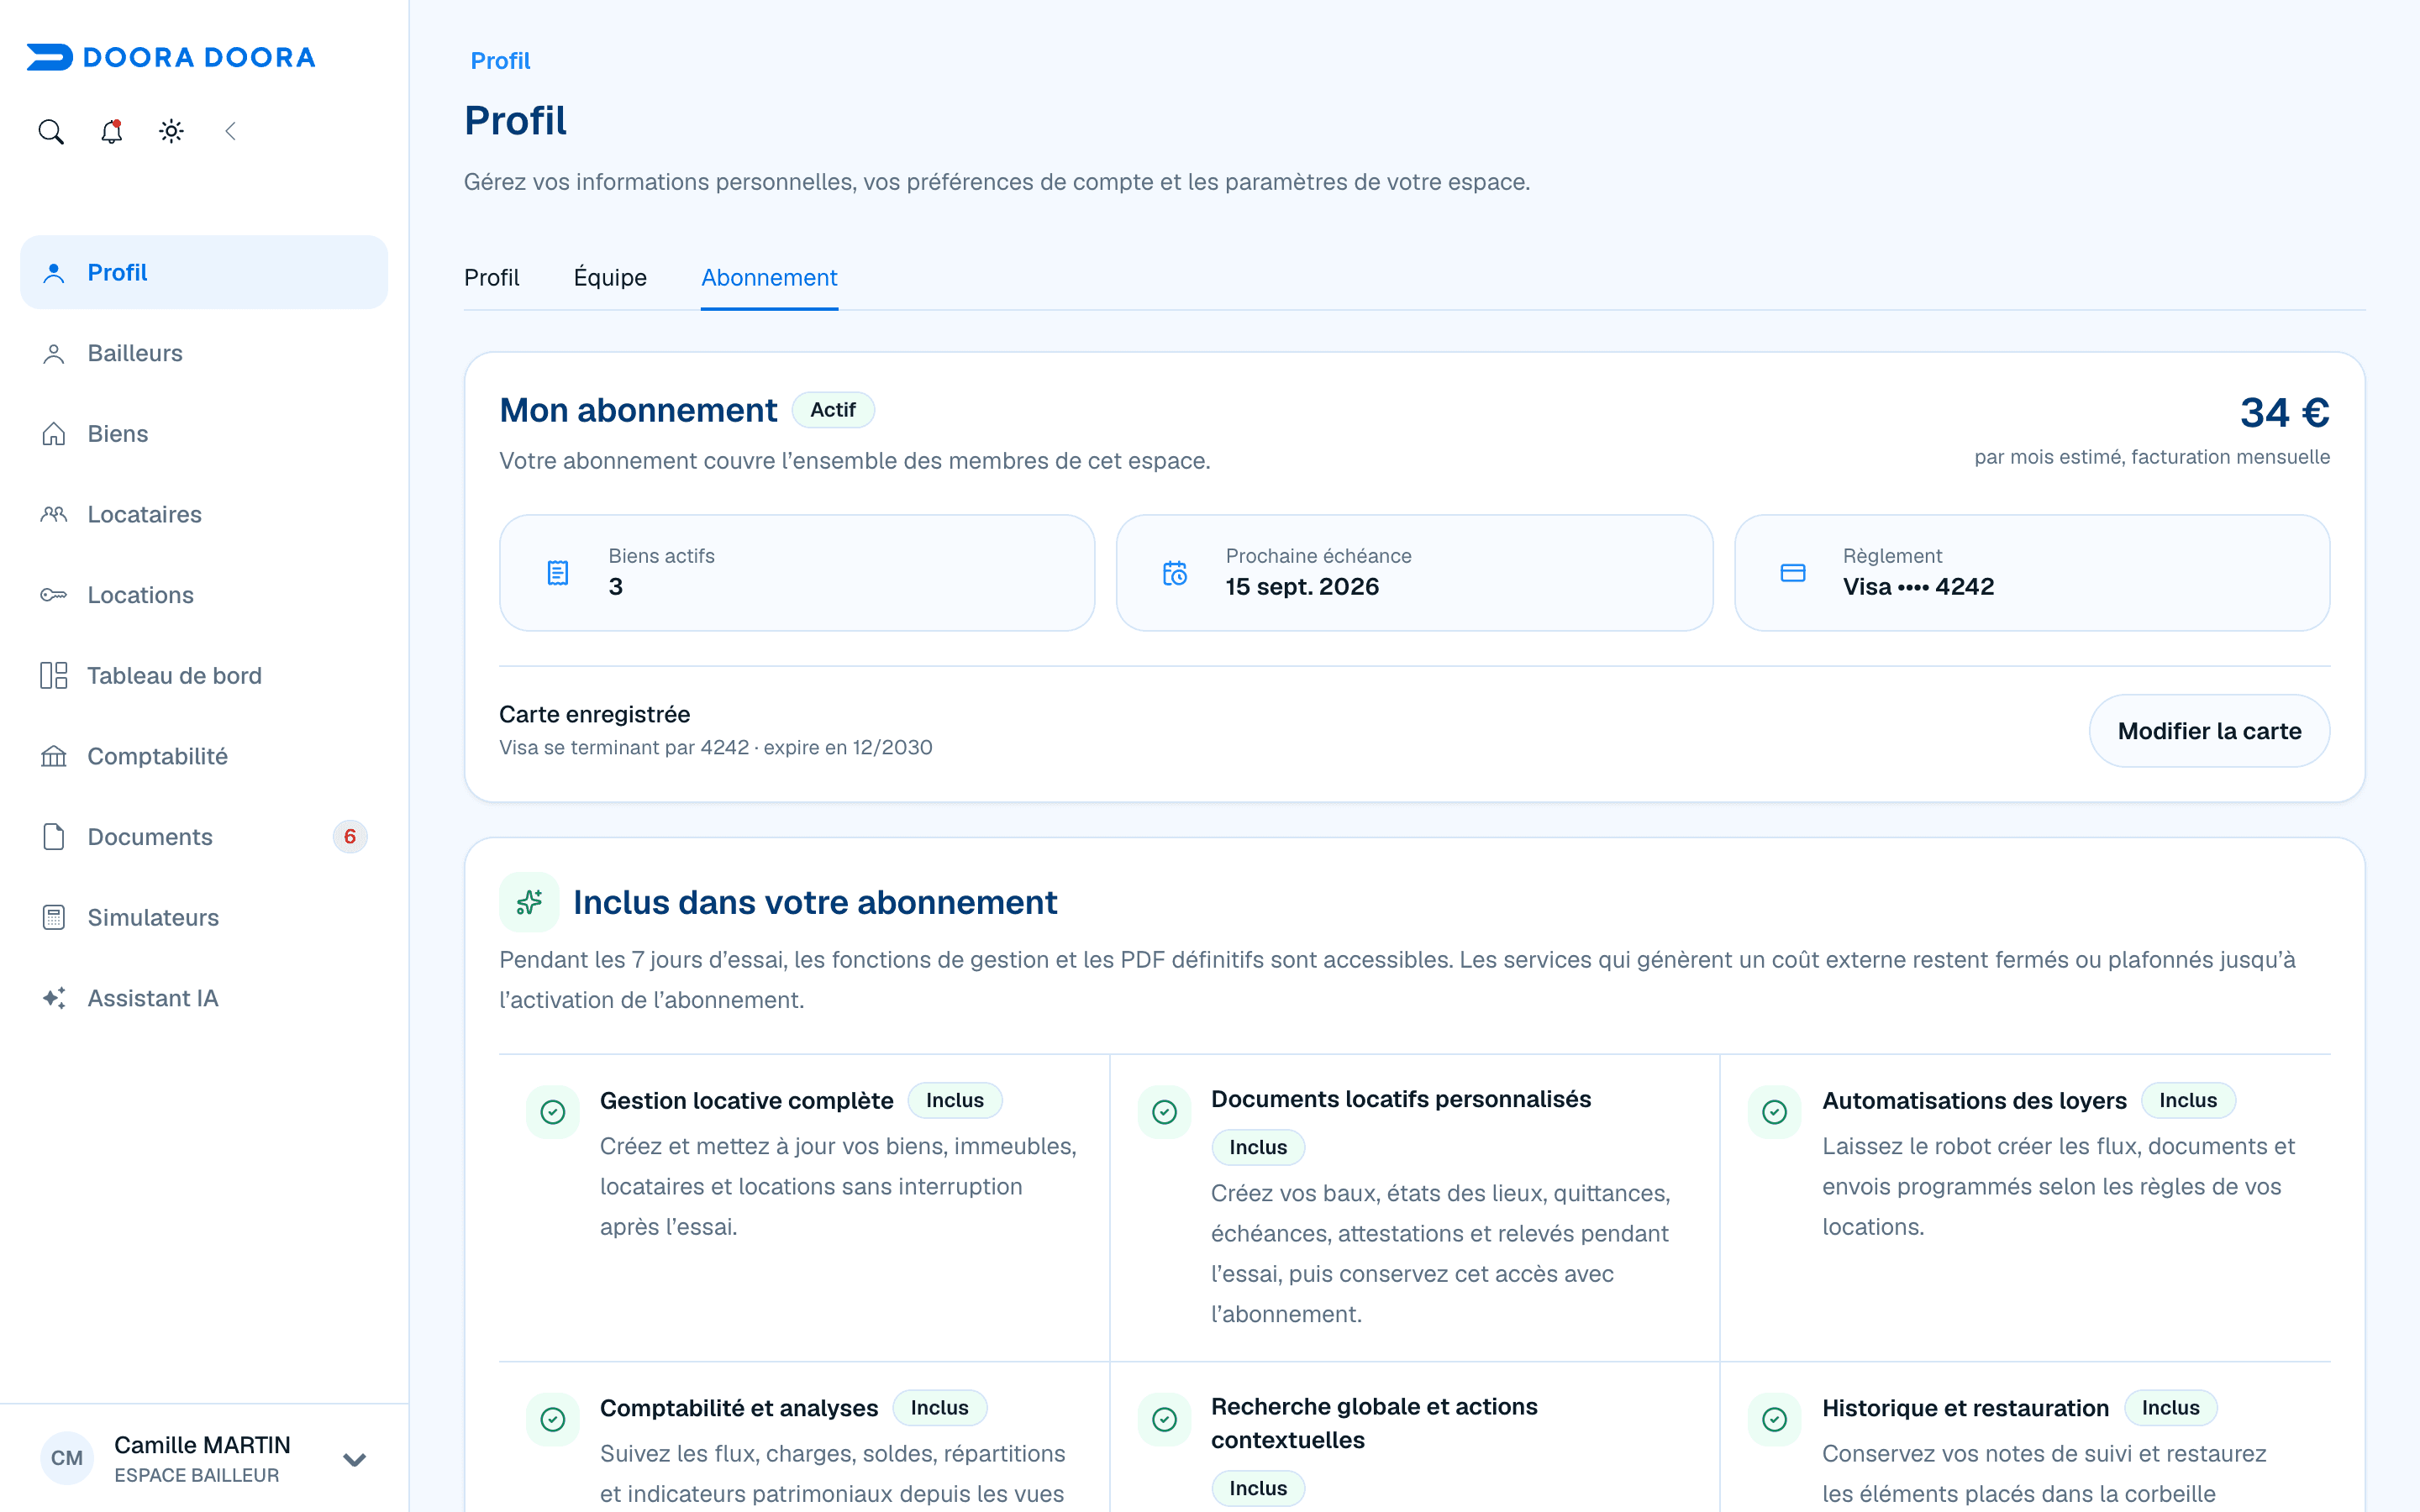Click the 34 € price amount

point(2285,412)
